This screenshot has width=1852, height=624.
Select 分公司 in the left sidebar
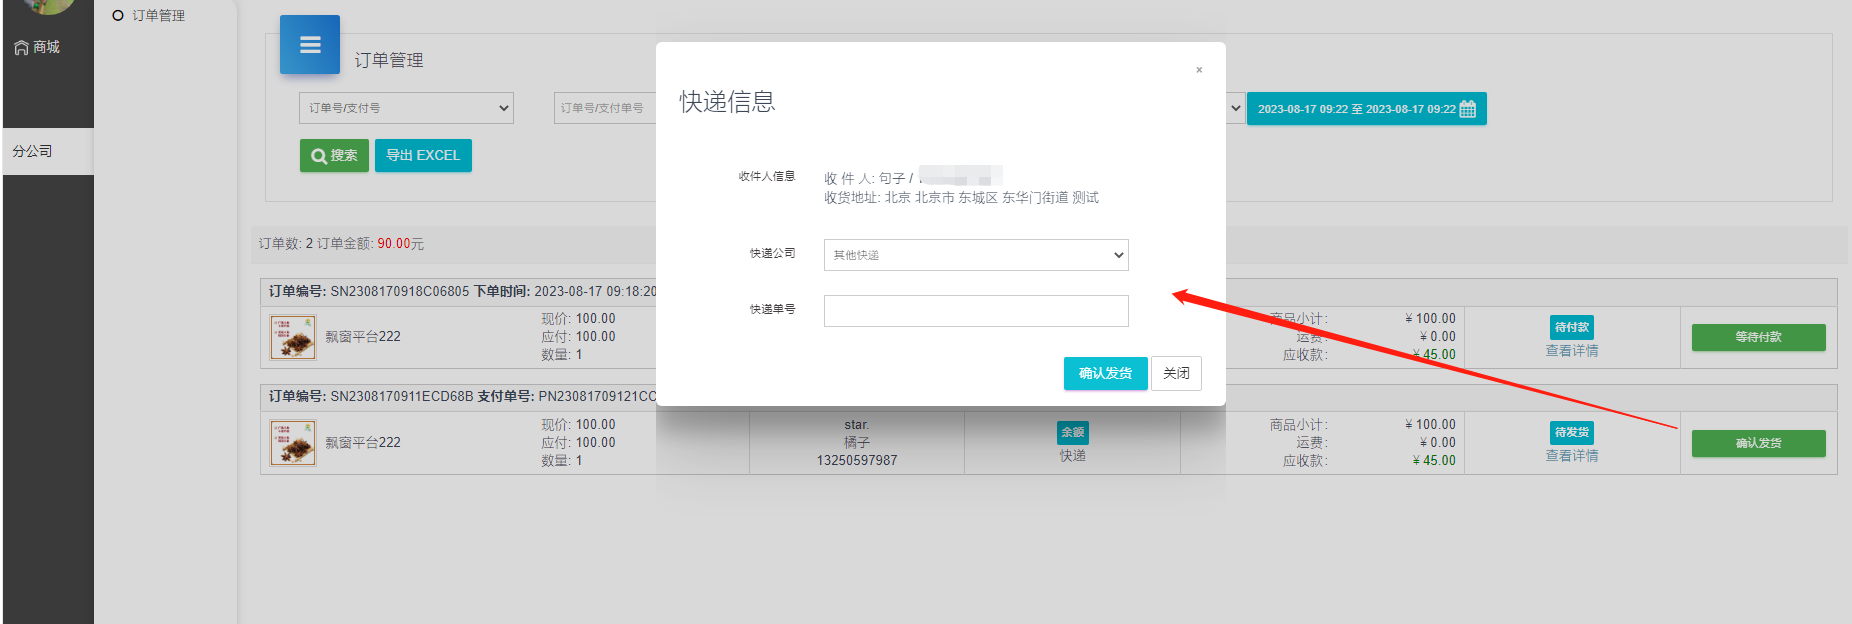click(48, 151)
